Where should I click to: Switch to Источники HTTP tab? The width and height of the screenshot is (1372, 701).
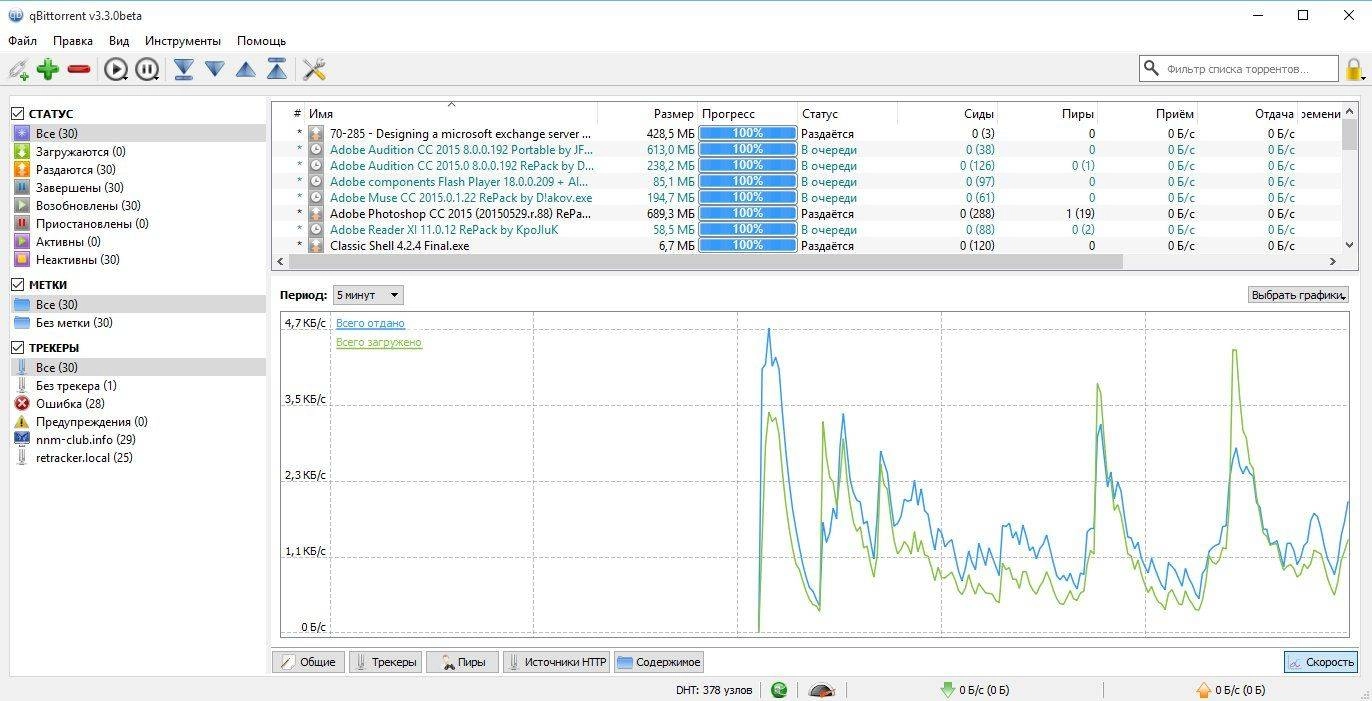tap(556, 662)
